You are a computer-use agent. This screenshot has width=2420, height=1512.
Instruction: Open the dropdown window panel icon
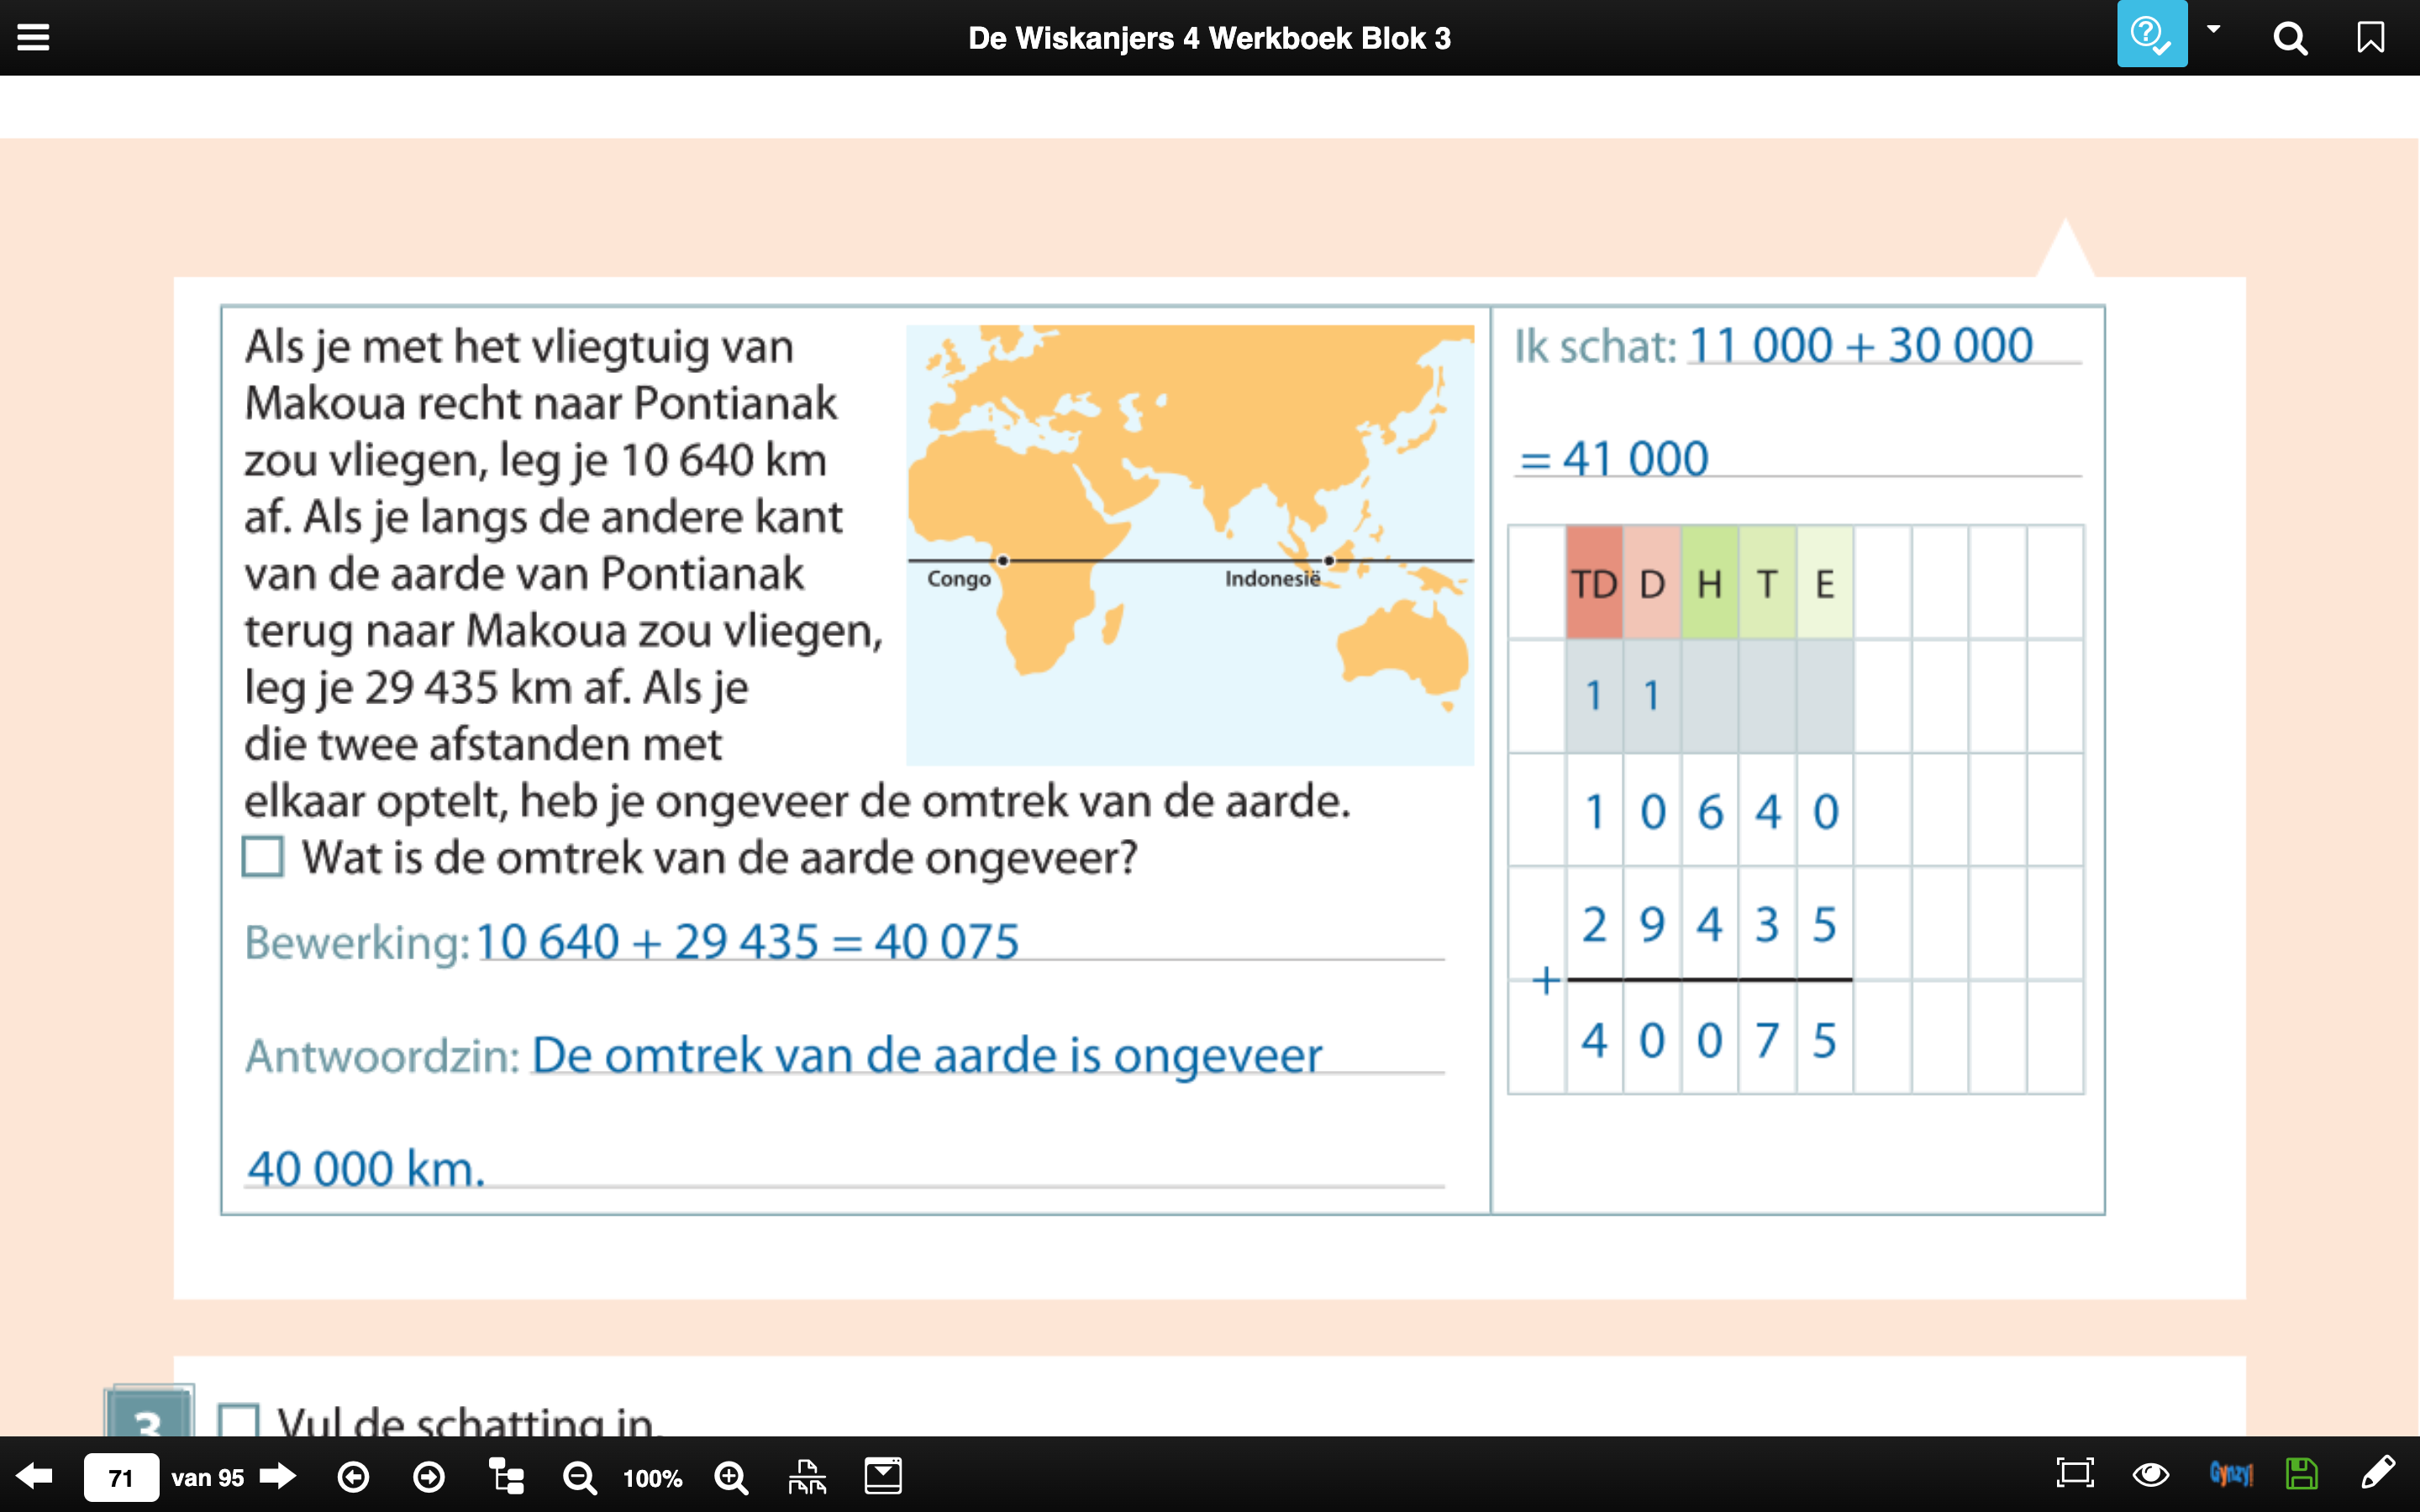(x=883, y=1476)
